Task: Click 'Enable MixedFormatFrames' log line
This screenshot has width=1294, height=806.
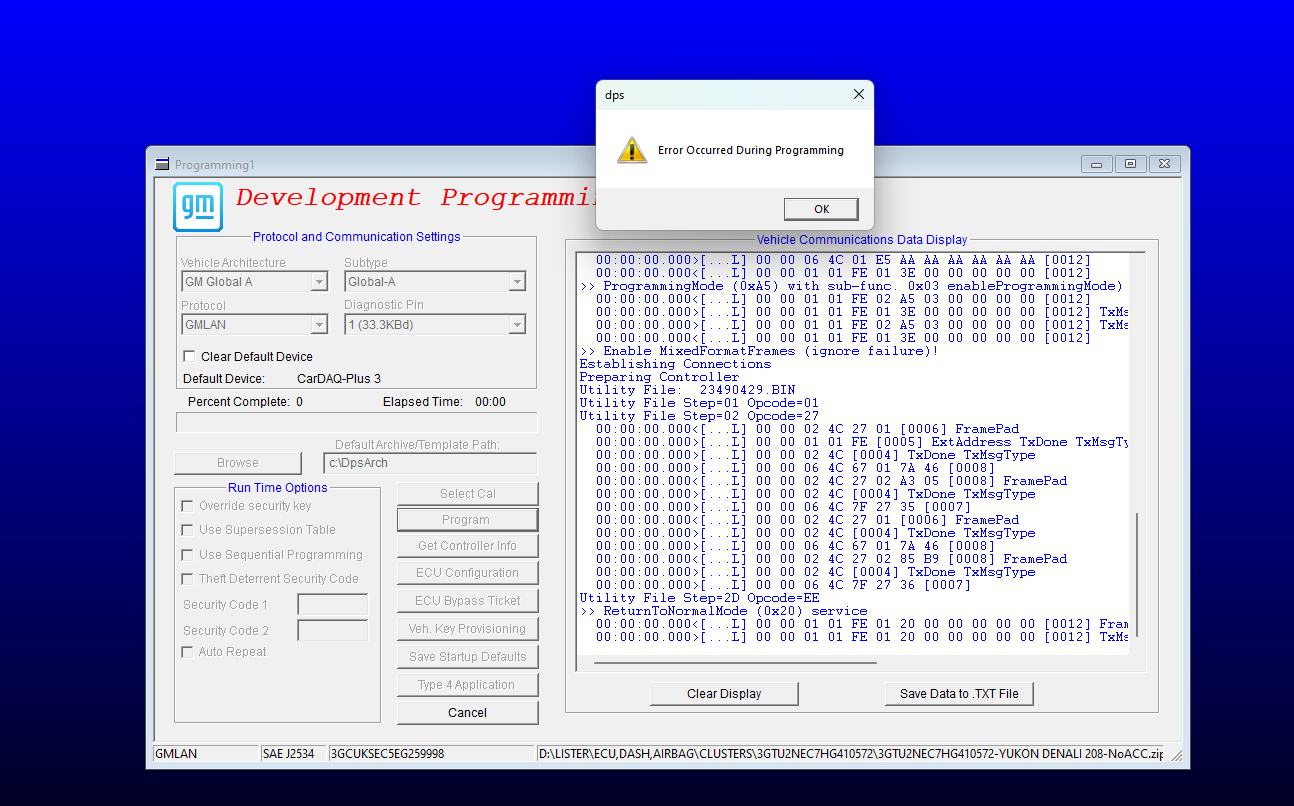Action: [x=759, y=351]
